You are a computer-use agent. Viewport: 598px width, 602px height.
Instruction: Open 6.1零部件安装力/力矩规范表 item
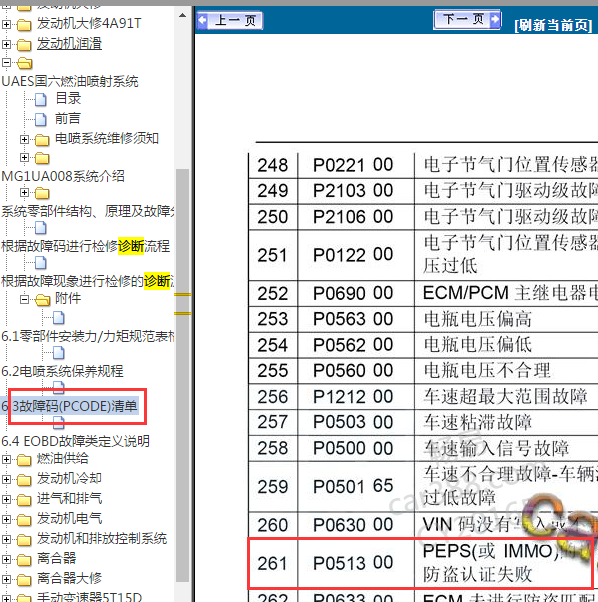[88, 336]
